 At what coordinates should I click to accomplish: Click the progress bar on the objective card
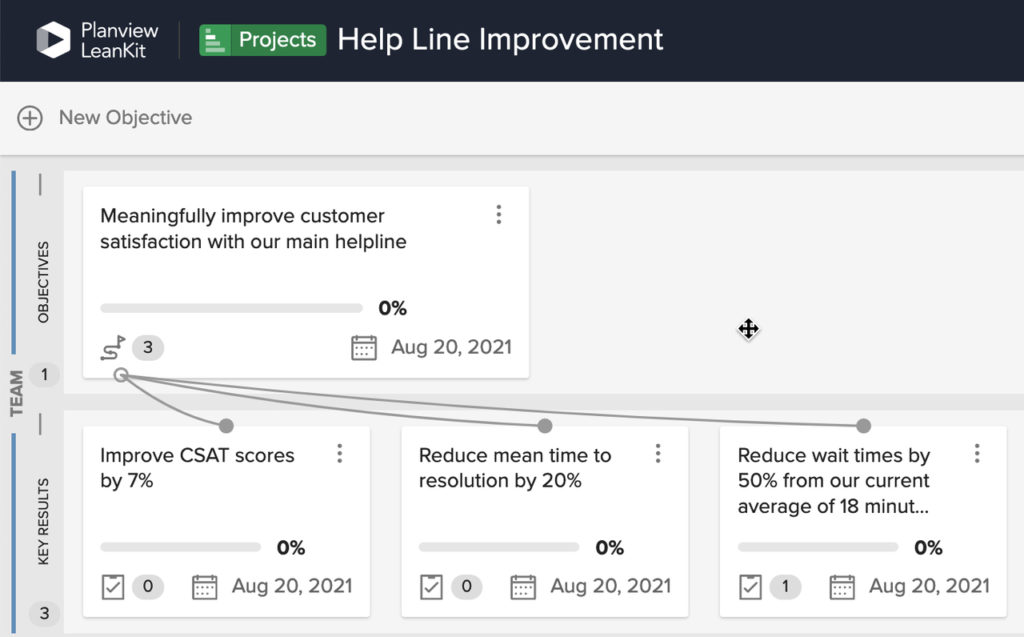(231, 308)
